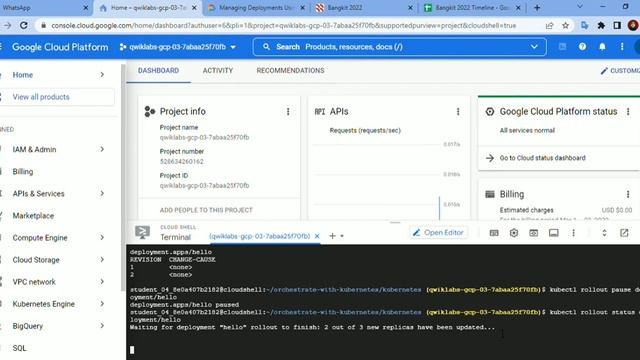Open the browser tab search dropdown
Screen dimensions: 640x360
[x=580, y=7]
